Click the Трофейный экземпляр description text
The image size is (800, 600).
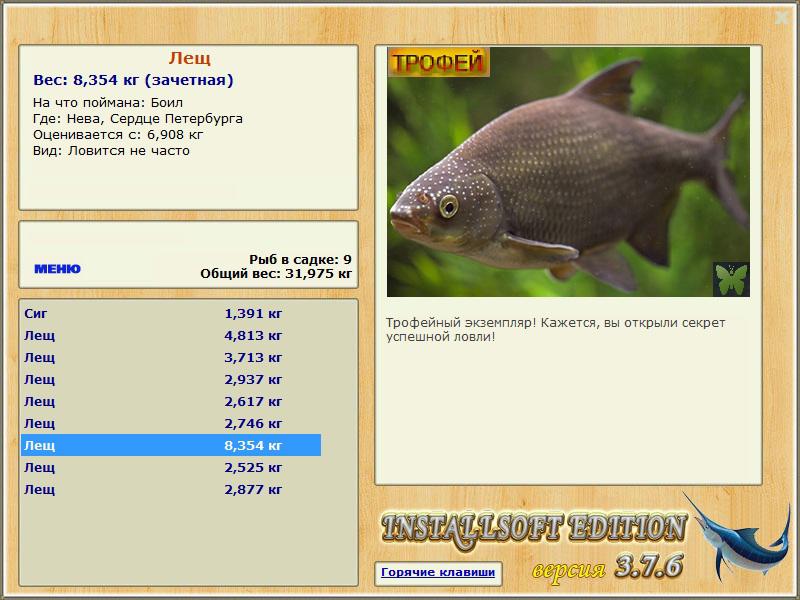point(555,330)
